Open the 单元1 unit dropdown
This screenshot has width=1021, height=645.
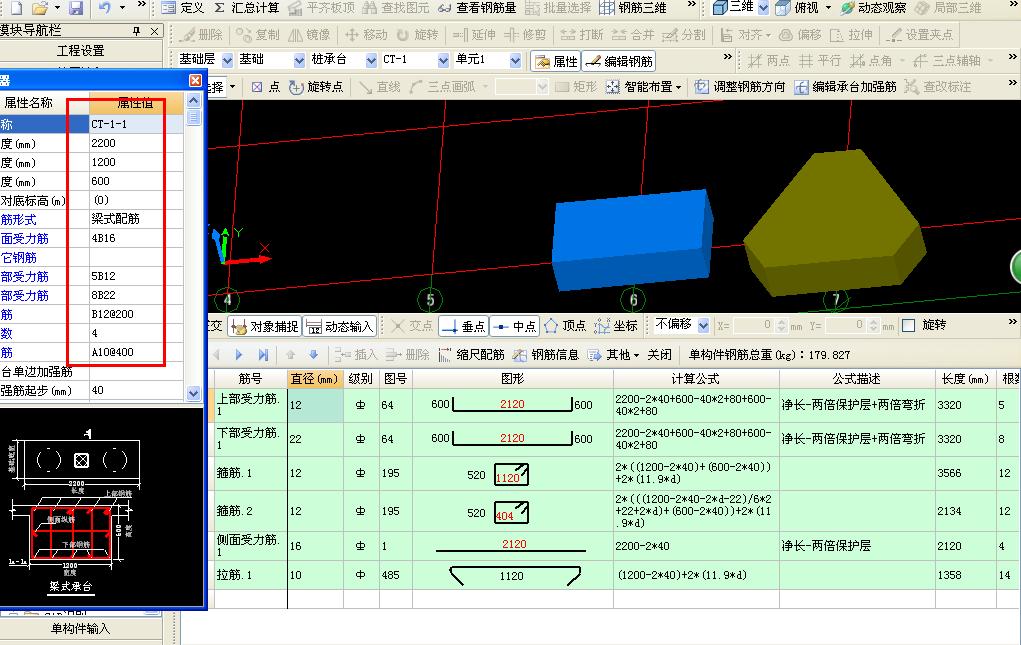click(x=515, y=60)
